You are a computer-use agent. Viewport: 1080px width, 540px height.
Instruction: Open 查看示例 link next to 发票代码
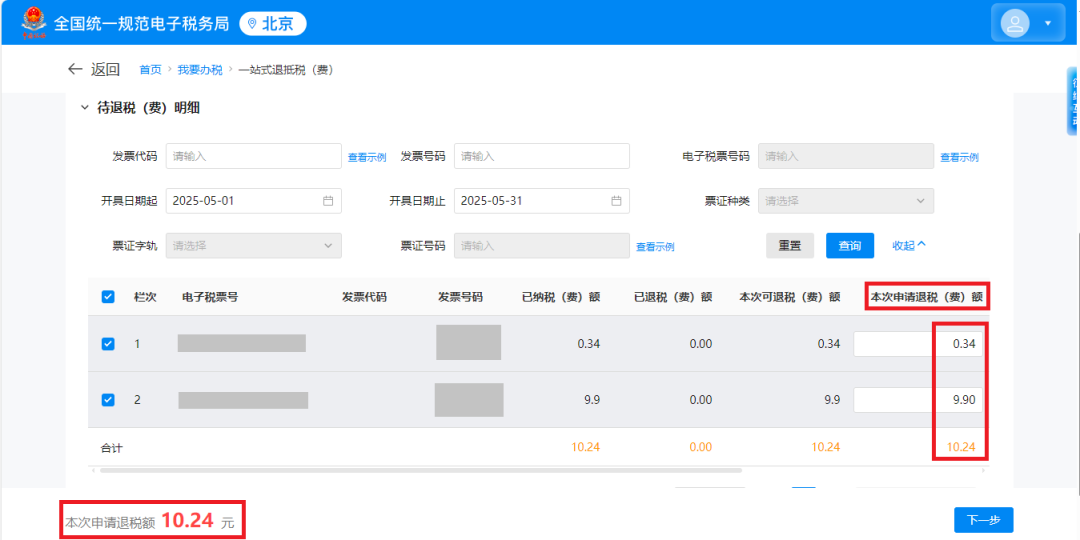[x=366, y=157]
